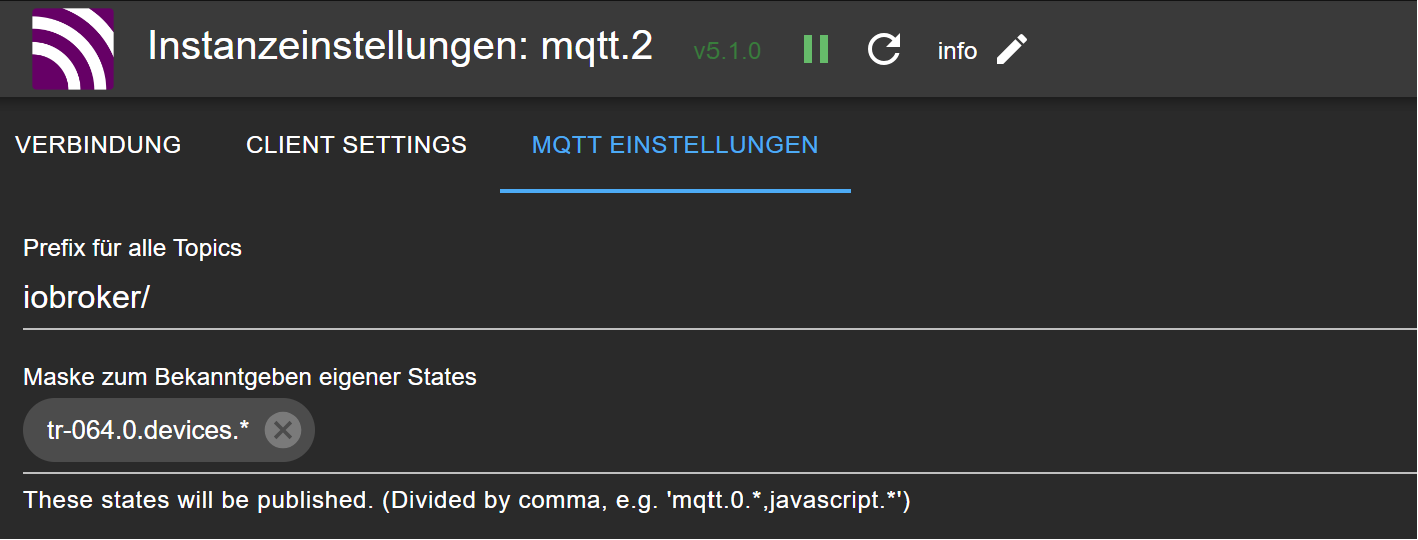Switch to the Verbindung tab
This screenshot has height=540, width=1418.
click(x=98, y=145)
